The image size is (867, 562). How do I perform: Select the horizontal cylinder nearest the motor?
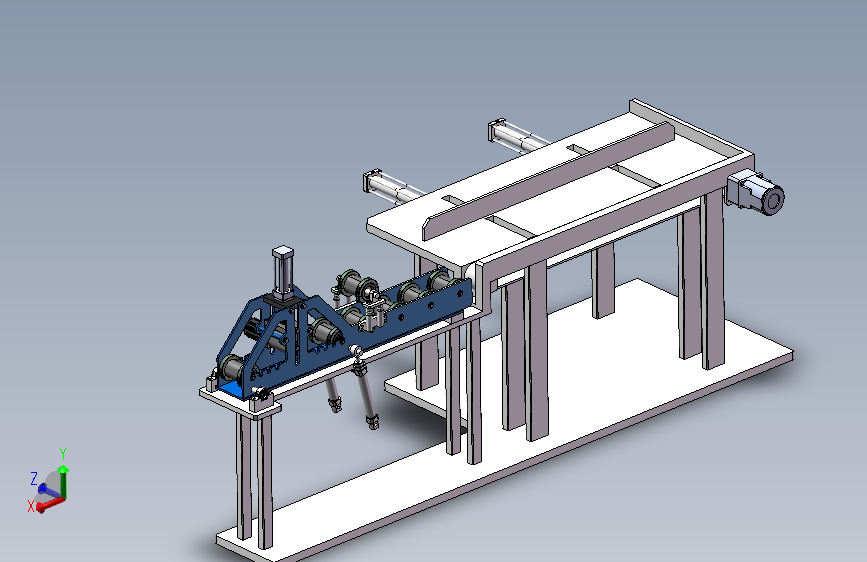coord(518,136)
